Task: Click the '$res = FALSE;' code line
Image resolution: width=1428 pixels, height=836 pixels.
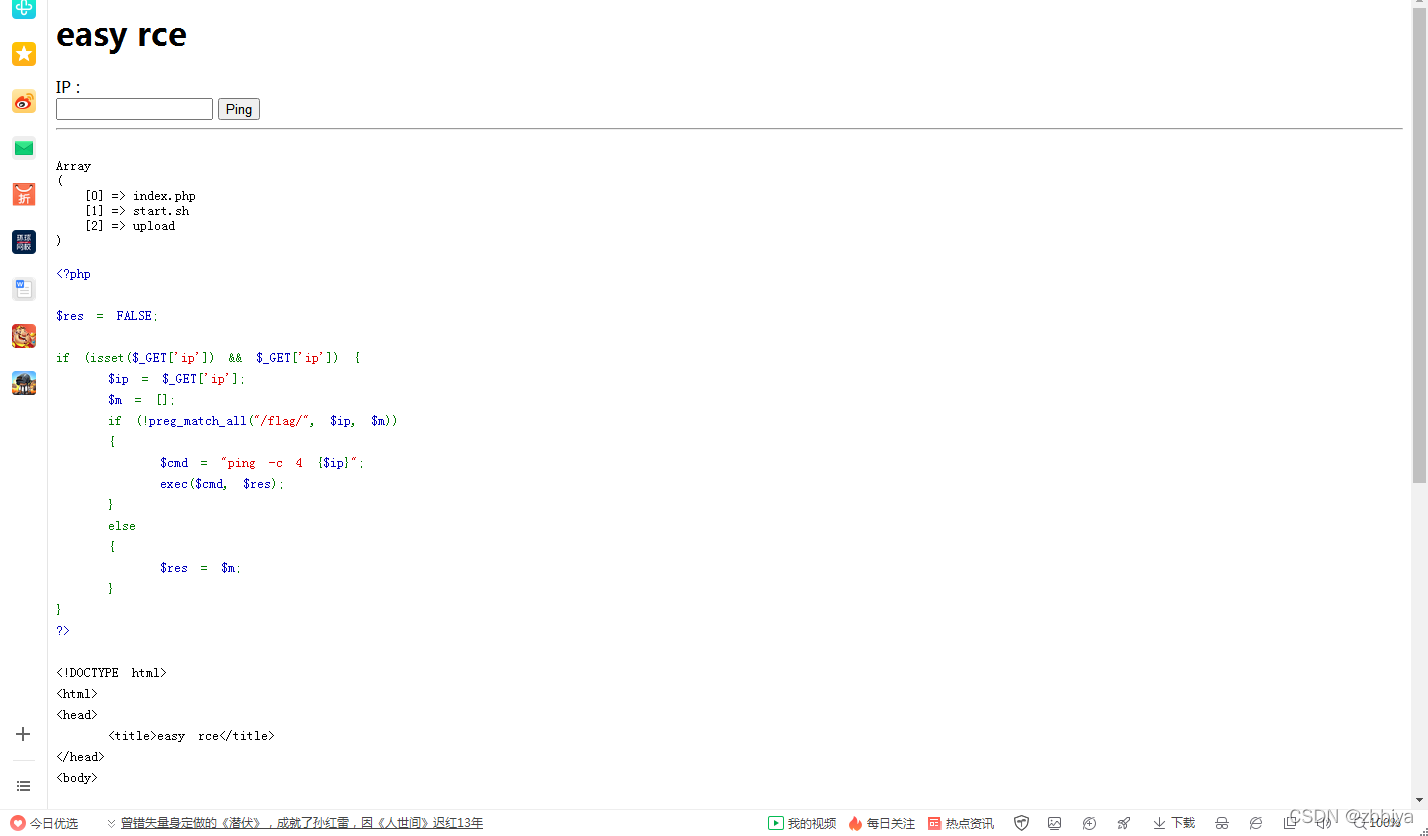Action: [107, 316]
